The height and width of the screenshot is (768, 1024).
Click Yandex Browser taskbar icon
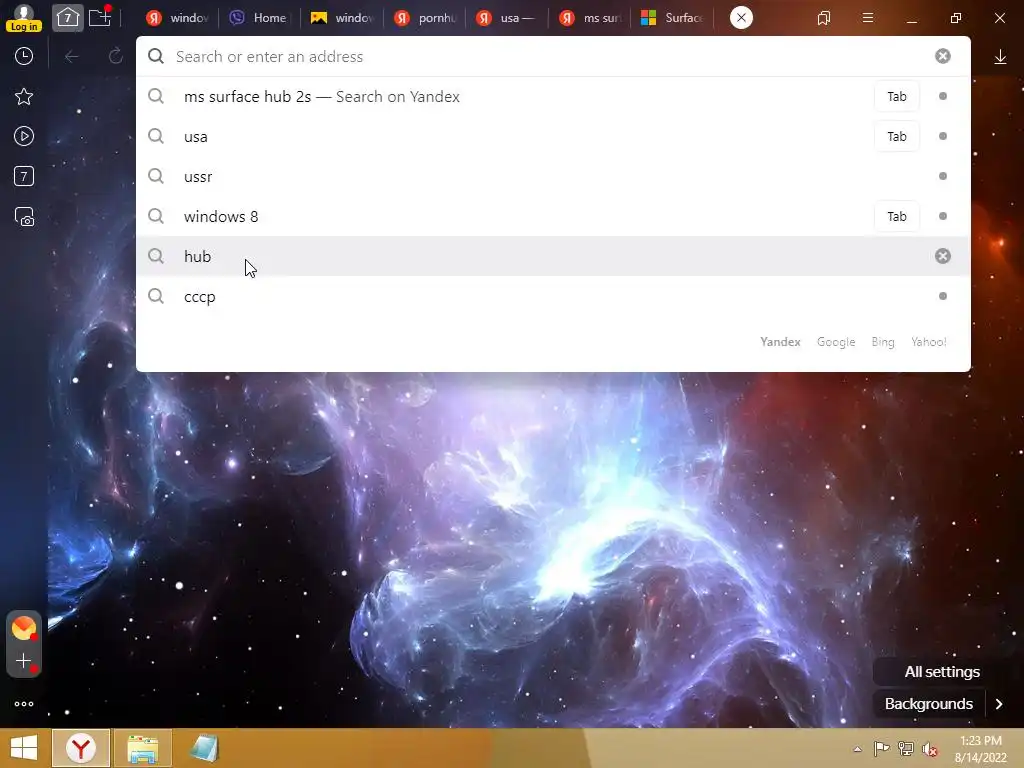click(x=80, y=748)
